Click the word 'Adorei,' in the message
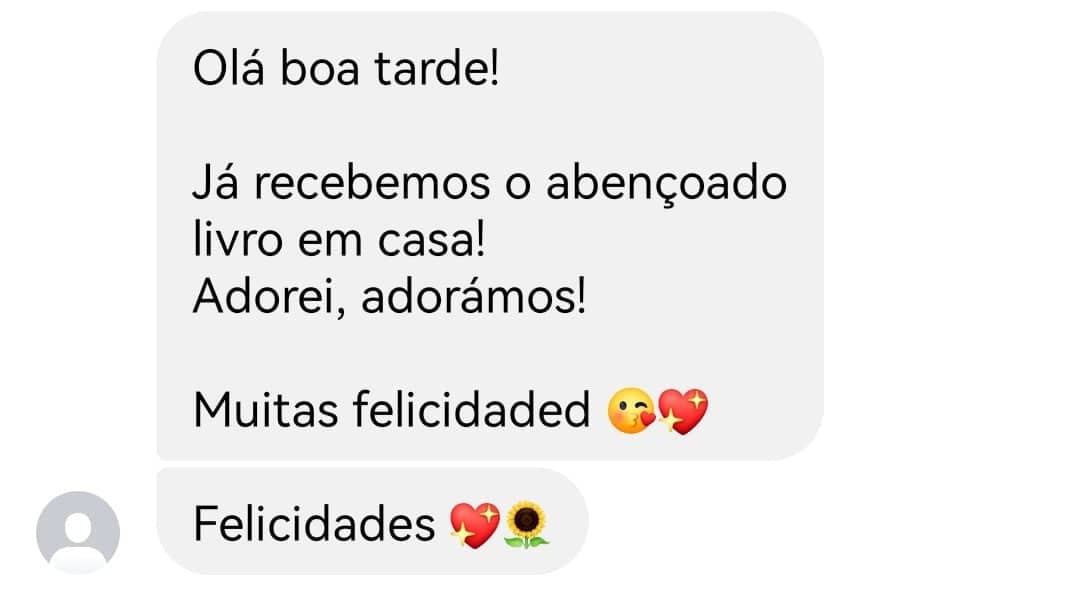The height and width of the screenshot is (611, 1080). [269, 298]
